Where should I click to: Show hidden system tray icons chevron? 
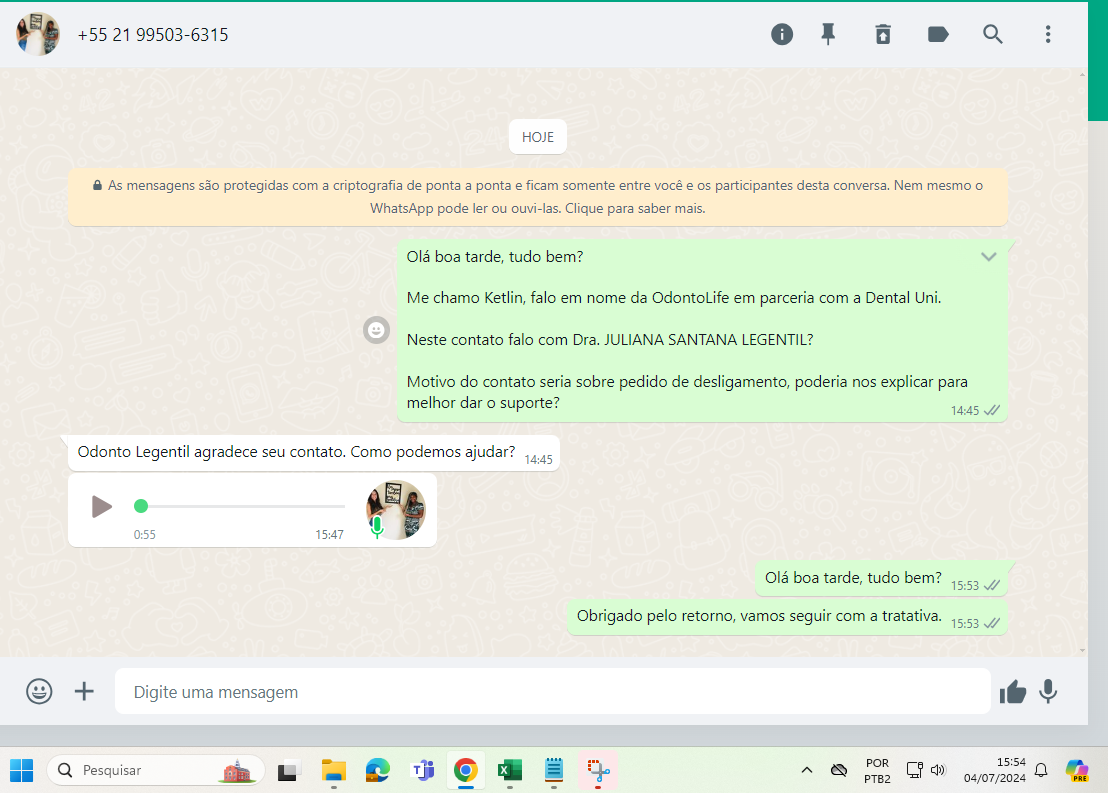tap(806, 770)
